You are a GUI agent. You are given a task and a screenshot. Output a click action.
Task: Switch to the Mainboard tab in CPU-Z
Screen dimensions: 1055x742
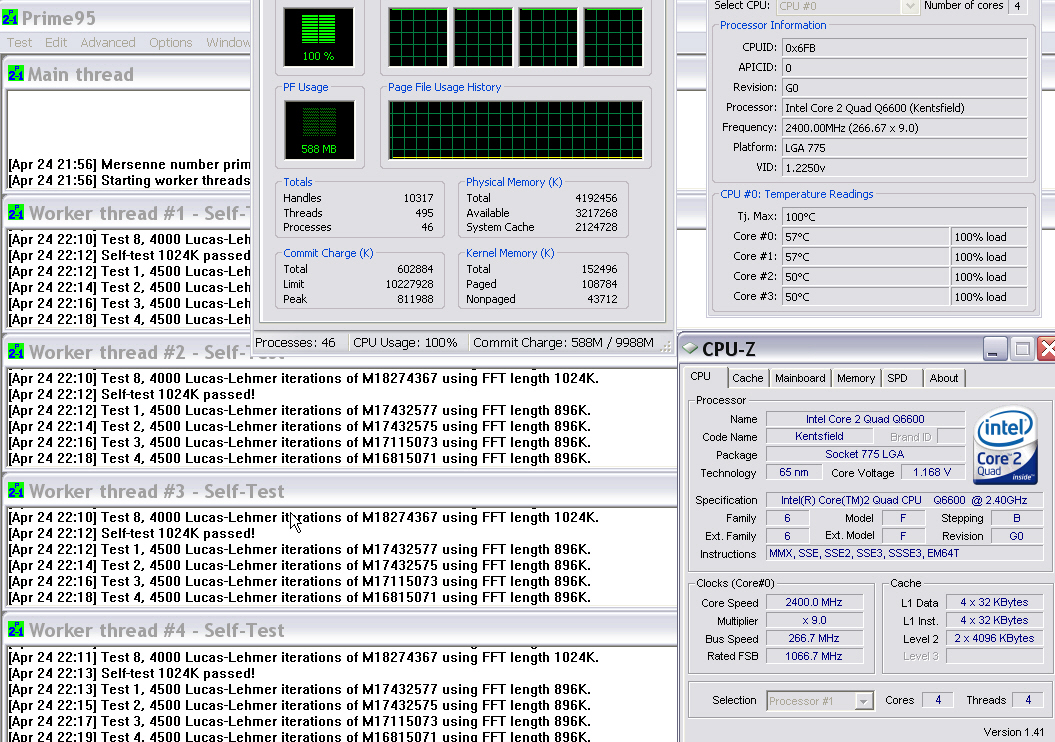click(x=800, y=378)
